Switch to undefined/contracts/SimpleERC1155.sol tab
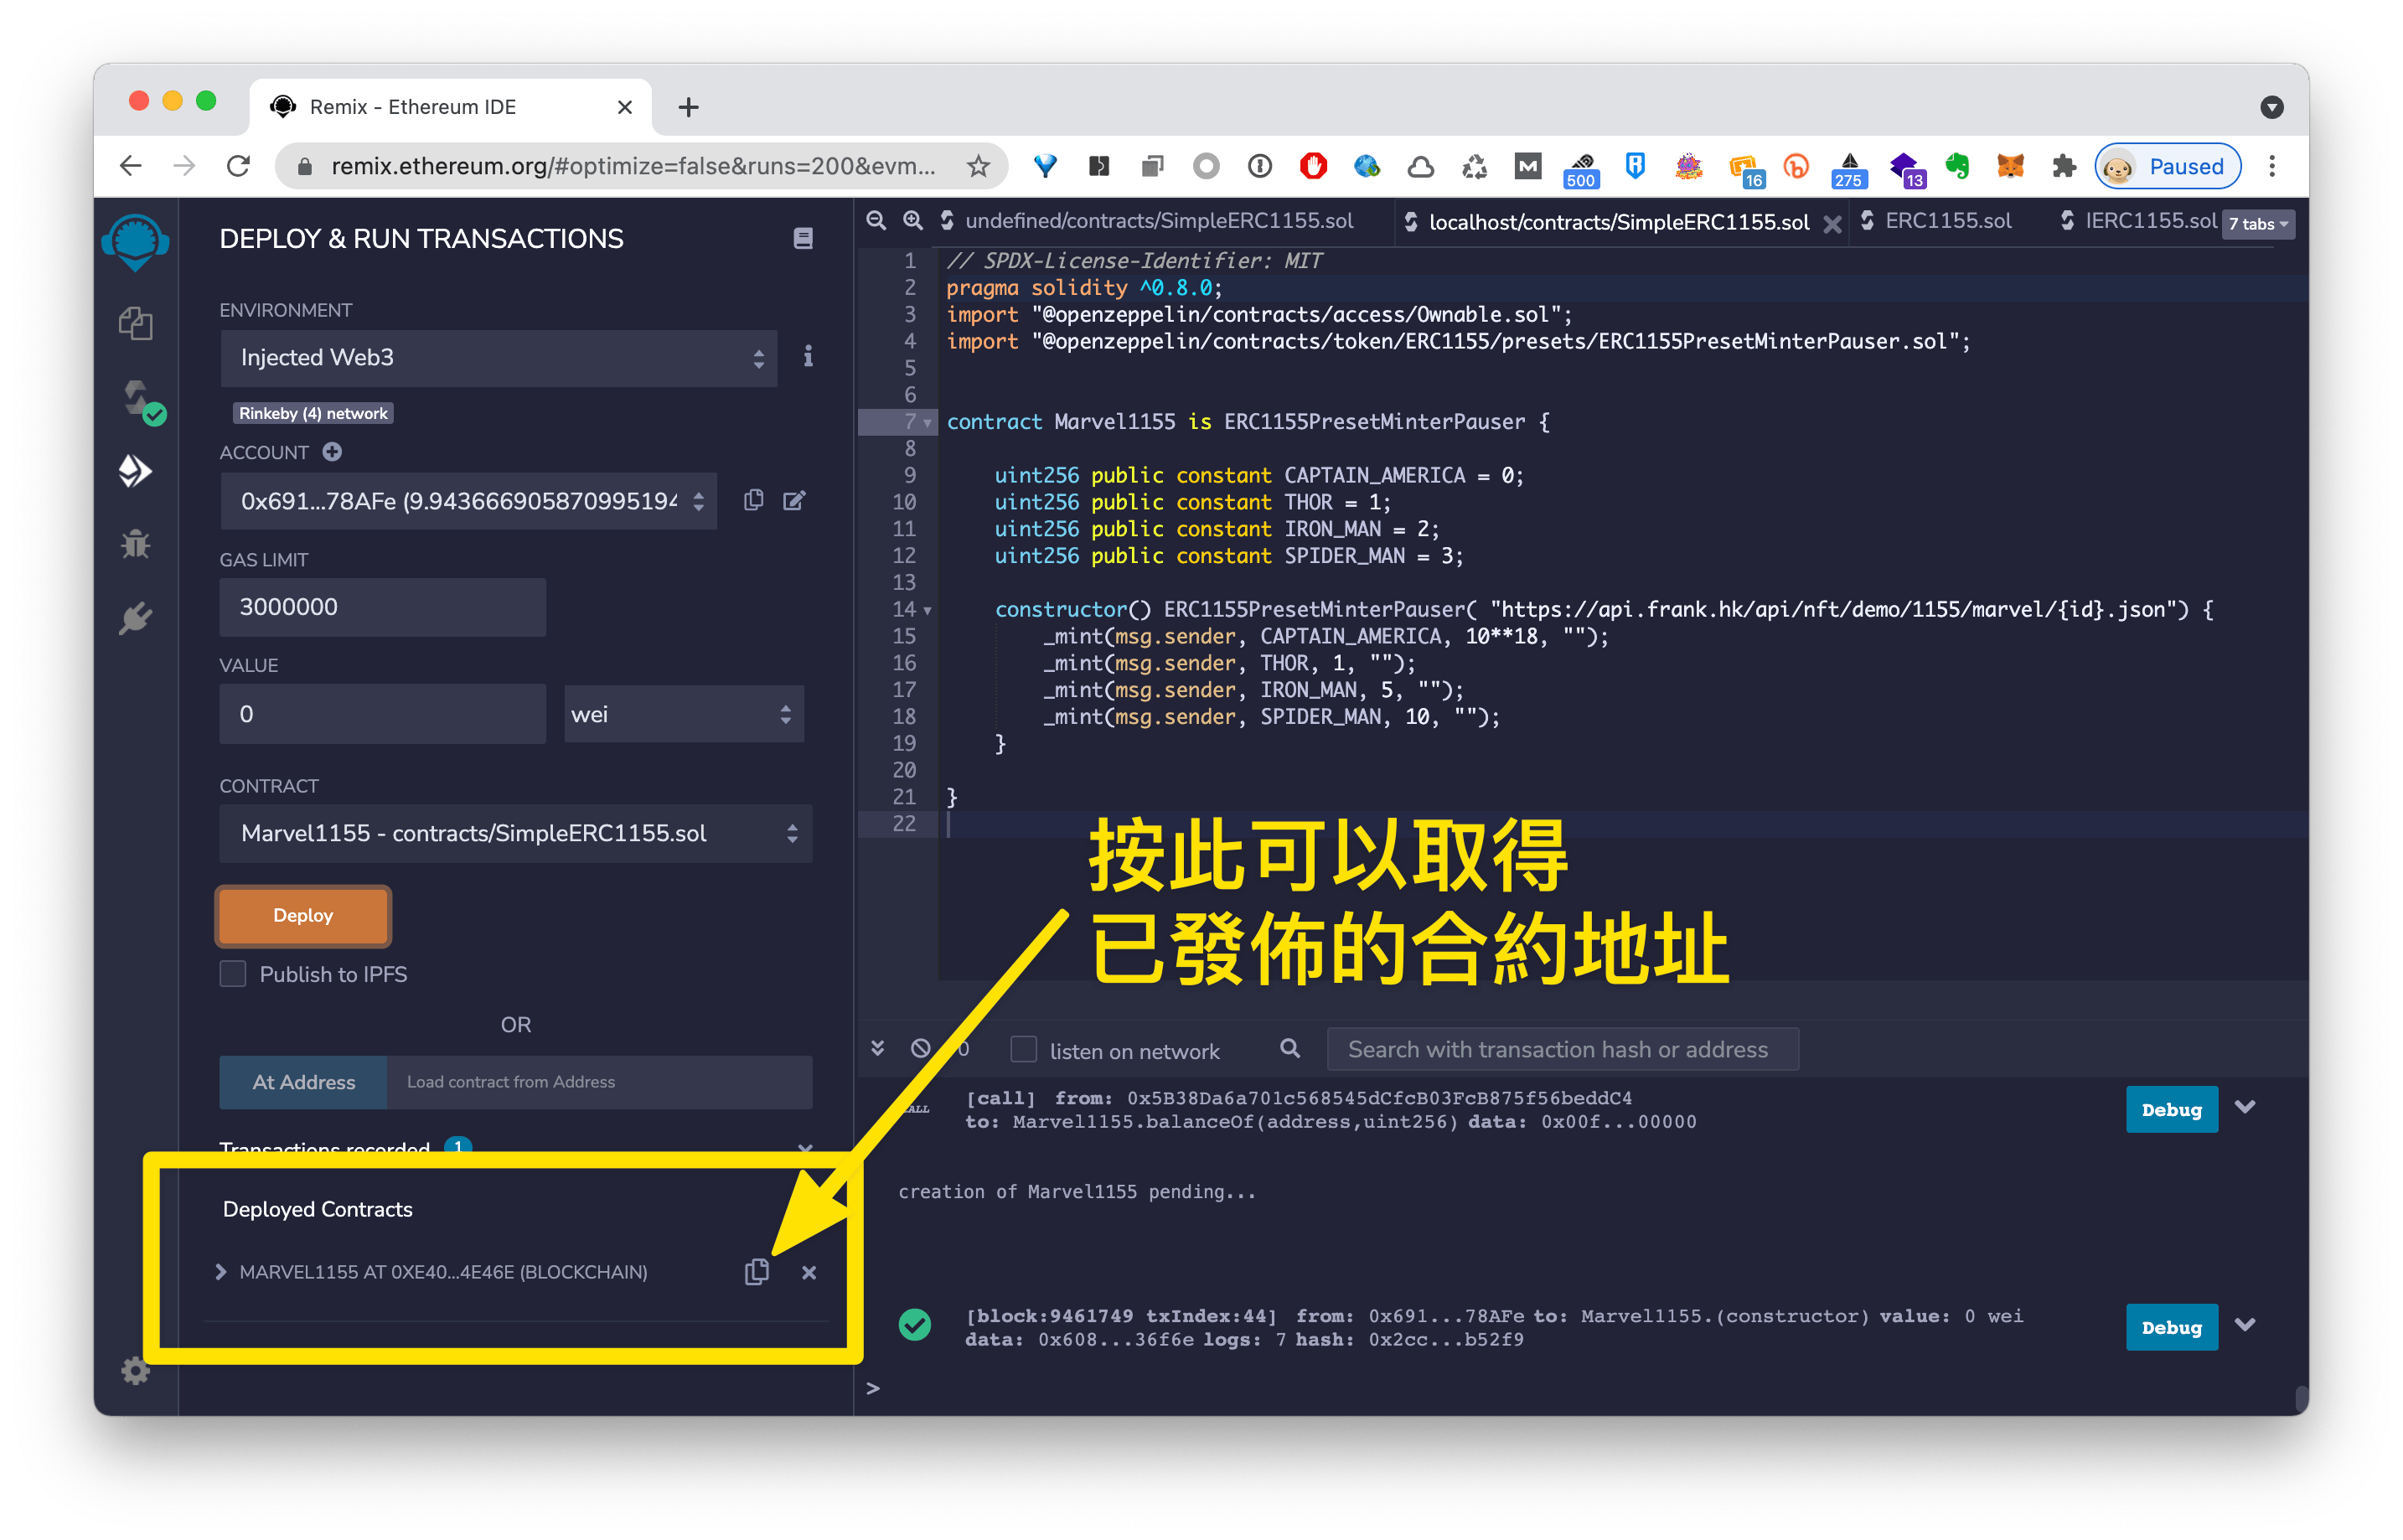The height and width of the screenshot is (1540, 2403). point(1158,221)
